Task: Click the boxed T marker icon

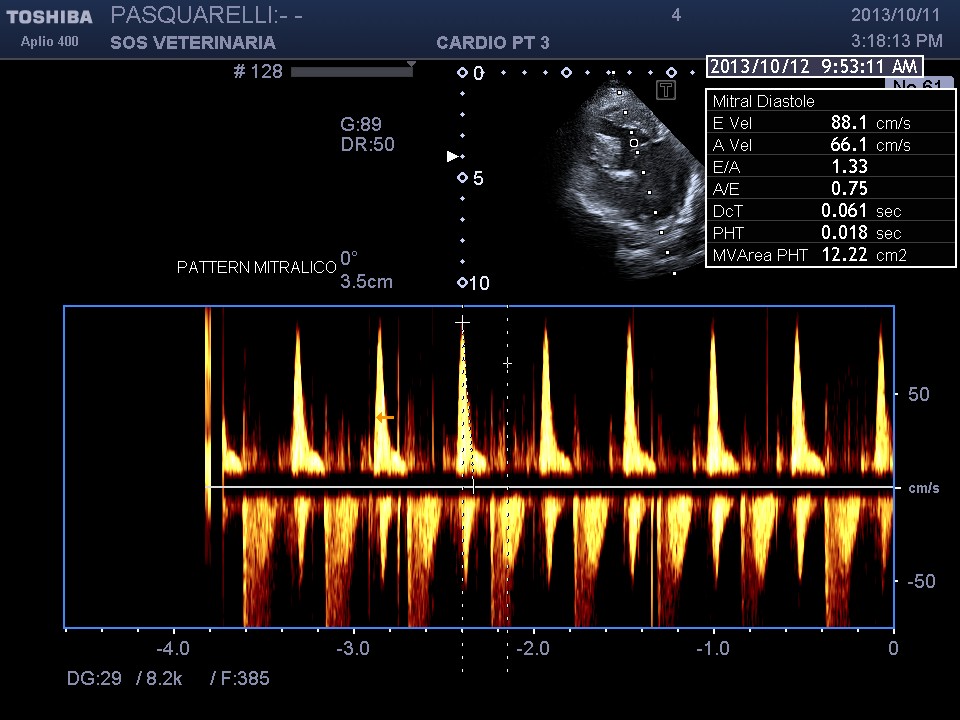Action: click(x=666, y=91)
